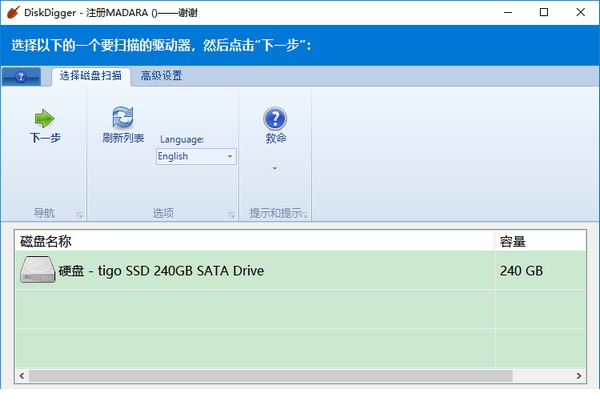
Task: Open the 提示和提示 group dialog launcher
Action: (305, 215)
